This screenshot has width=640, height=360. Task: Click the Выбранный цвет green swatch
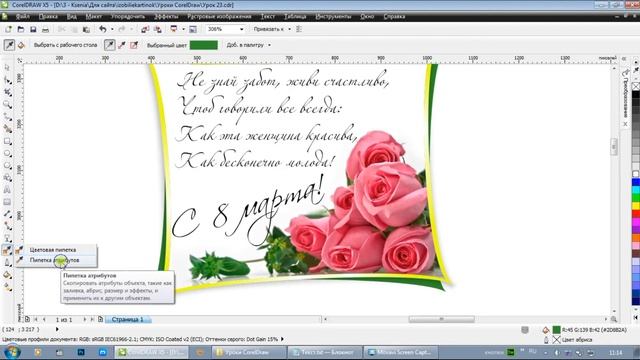pyautogui.click(x=204, y=45)
